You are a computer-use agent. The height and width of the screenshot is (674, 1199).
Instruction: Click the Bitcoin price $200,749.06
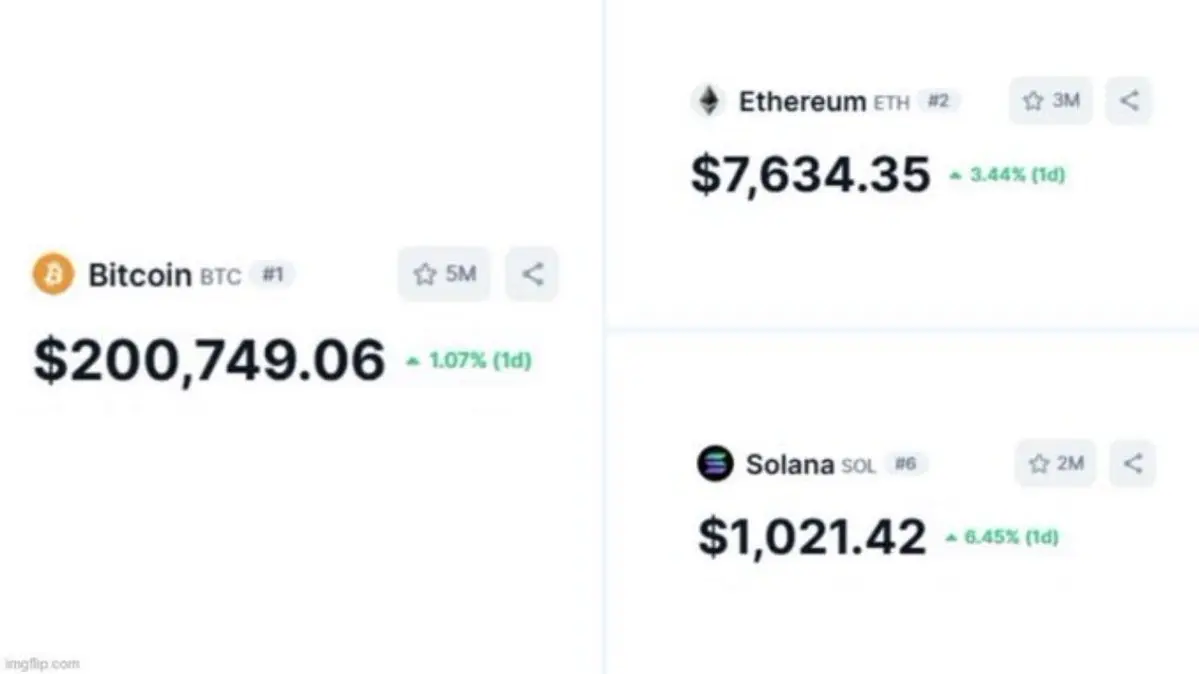coord(209,360)
